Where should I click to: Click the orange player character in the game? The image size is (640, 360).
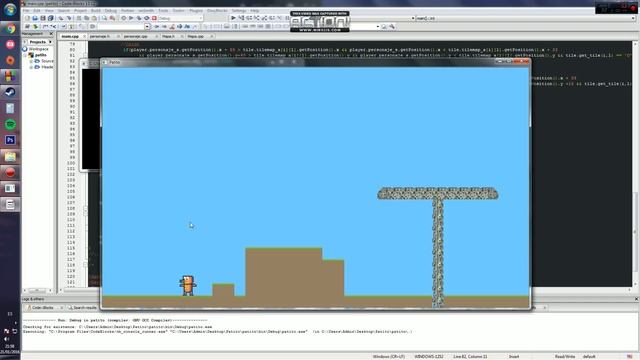click(x=188, y=285)
